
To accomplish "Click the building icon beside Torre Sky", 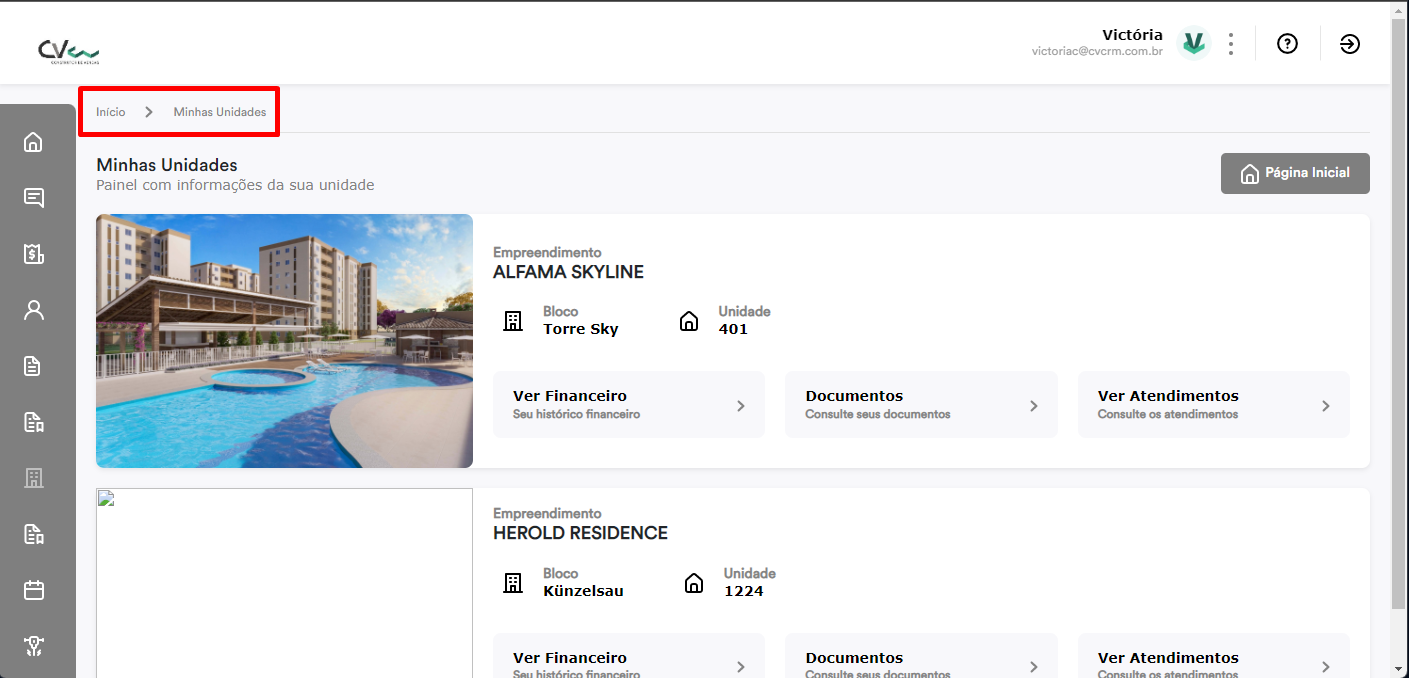I will point(513,321).
